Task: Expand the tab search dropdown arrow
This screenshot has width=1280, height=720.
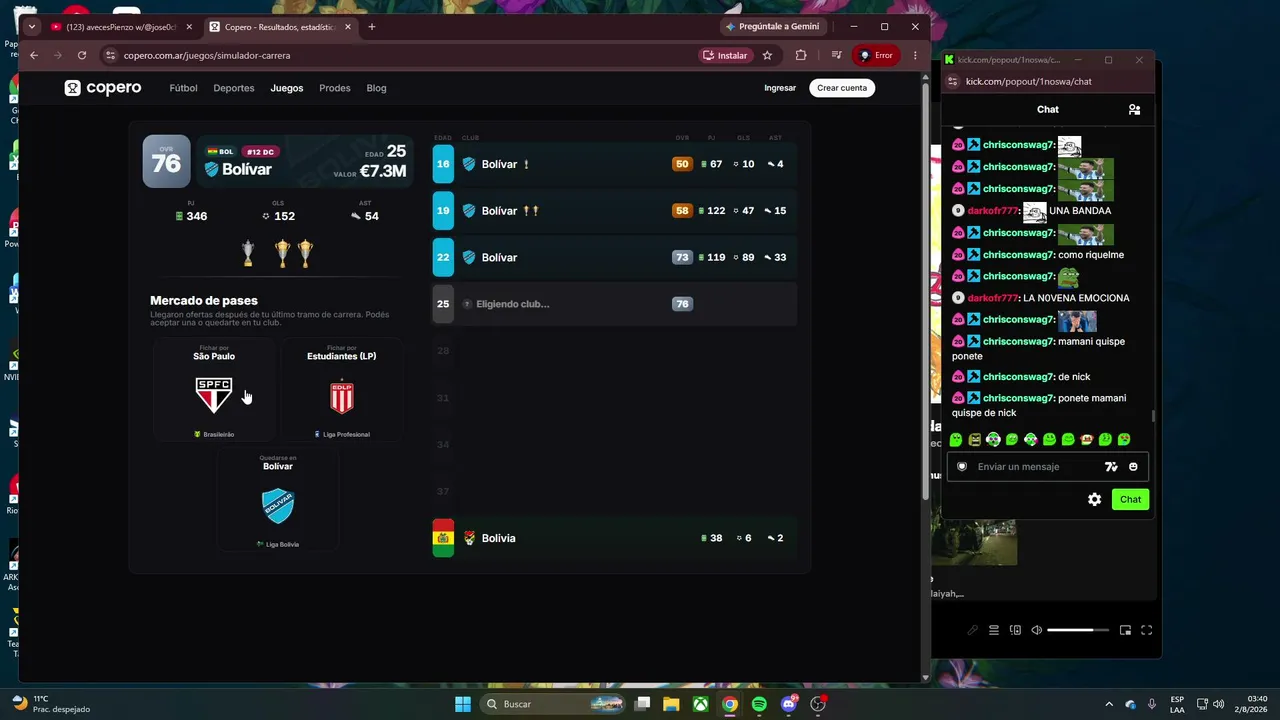Action: [x=31, y=27]
